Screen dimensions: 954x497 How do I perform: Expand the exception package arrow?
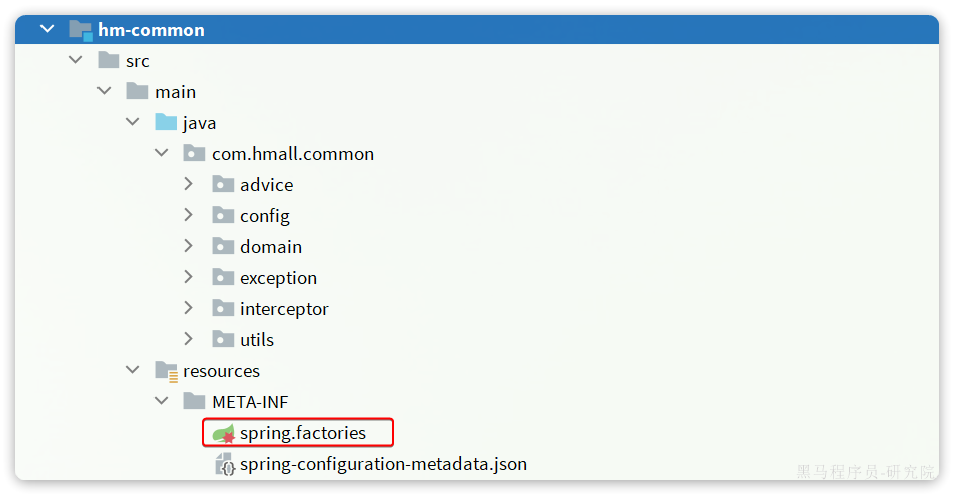coord(189,278)
